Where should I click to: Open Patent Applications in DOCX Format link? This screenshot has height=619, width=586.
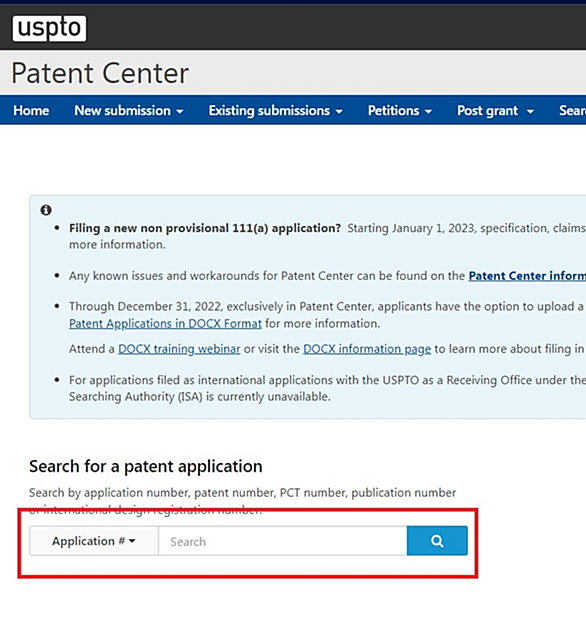pos(165,324)
